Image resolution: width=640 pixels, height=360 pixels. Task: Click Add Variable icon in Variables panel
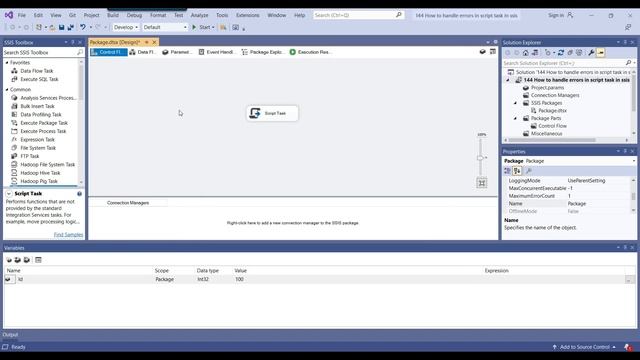pos(9,260)
